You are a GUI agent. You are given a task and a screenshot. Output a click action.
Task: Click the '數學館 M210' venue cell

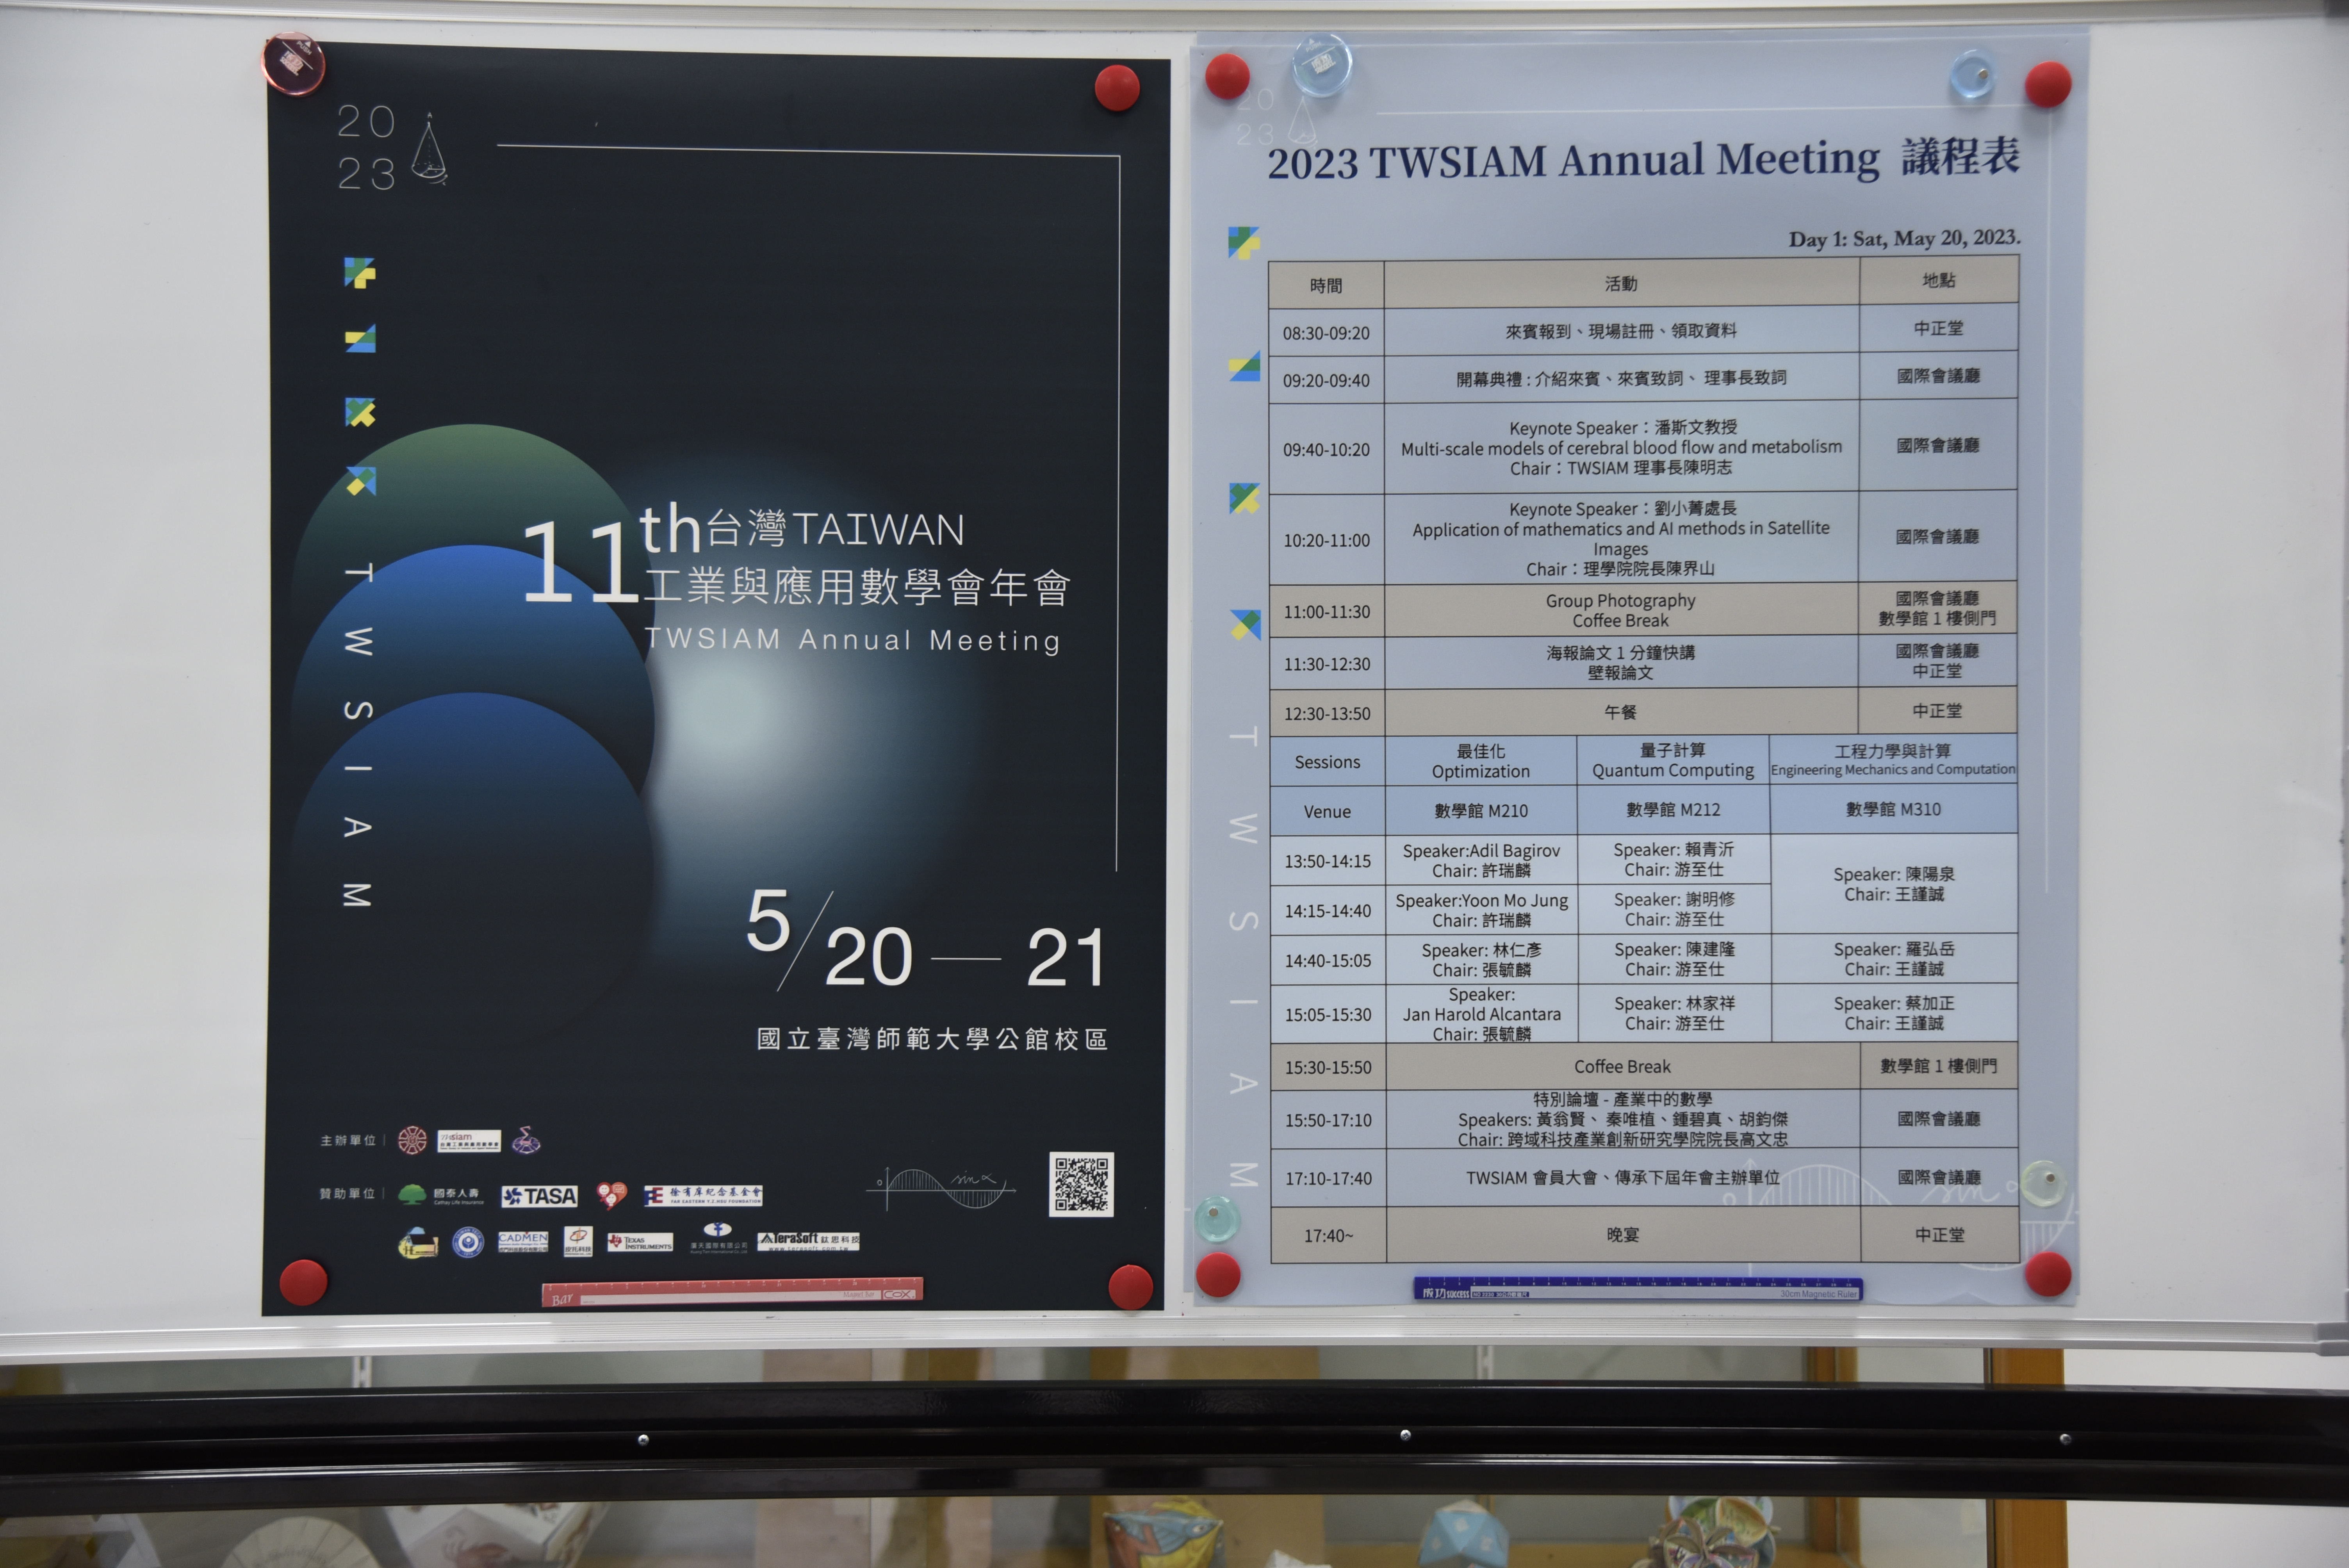click(1481, 810)
